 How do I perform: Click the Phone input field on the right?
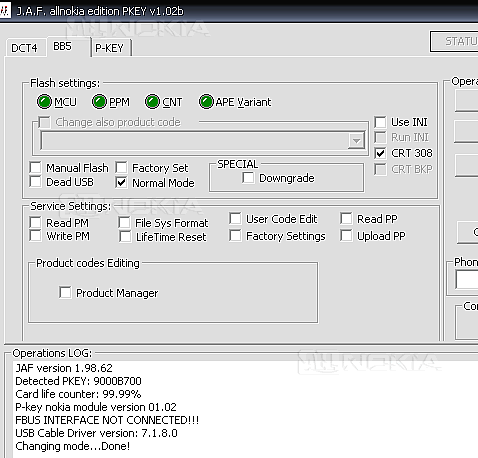[x=467, y=279]
